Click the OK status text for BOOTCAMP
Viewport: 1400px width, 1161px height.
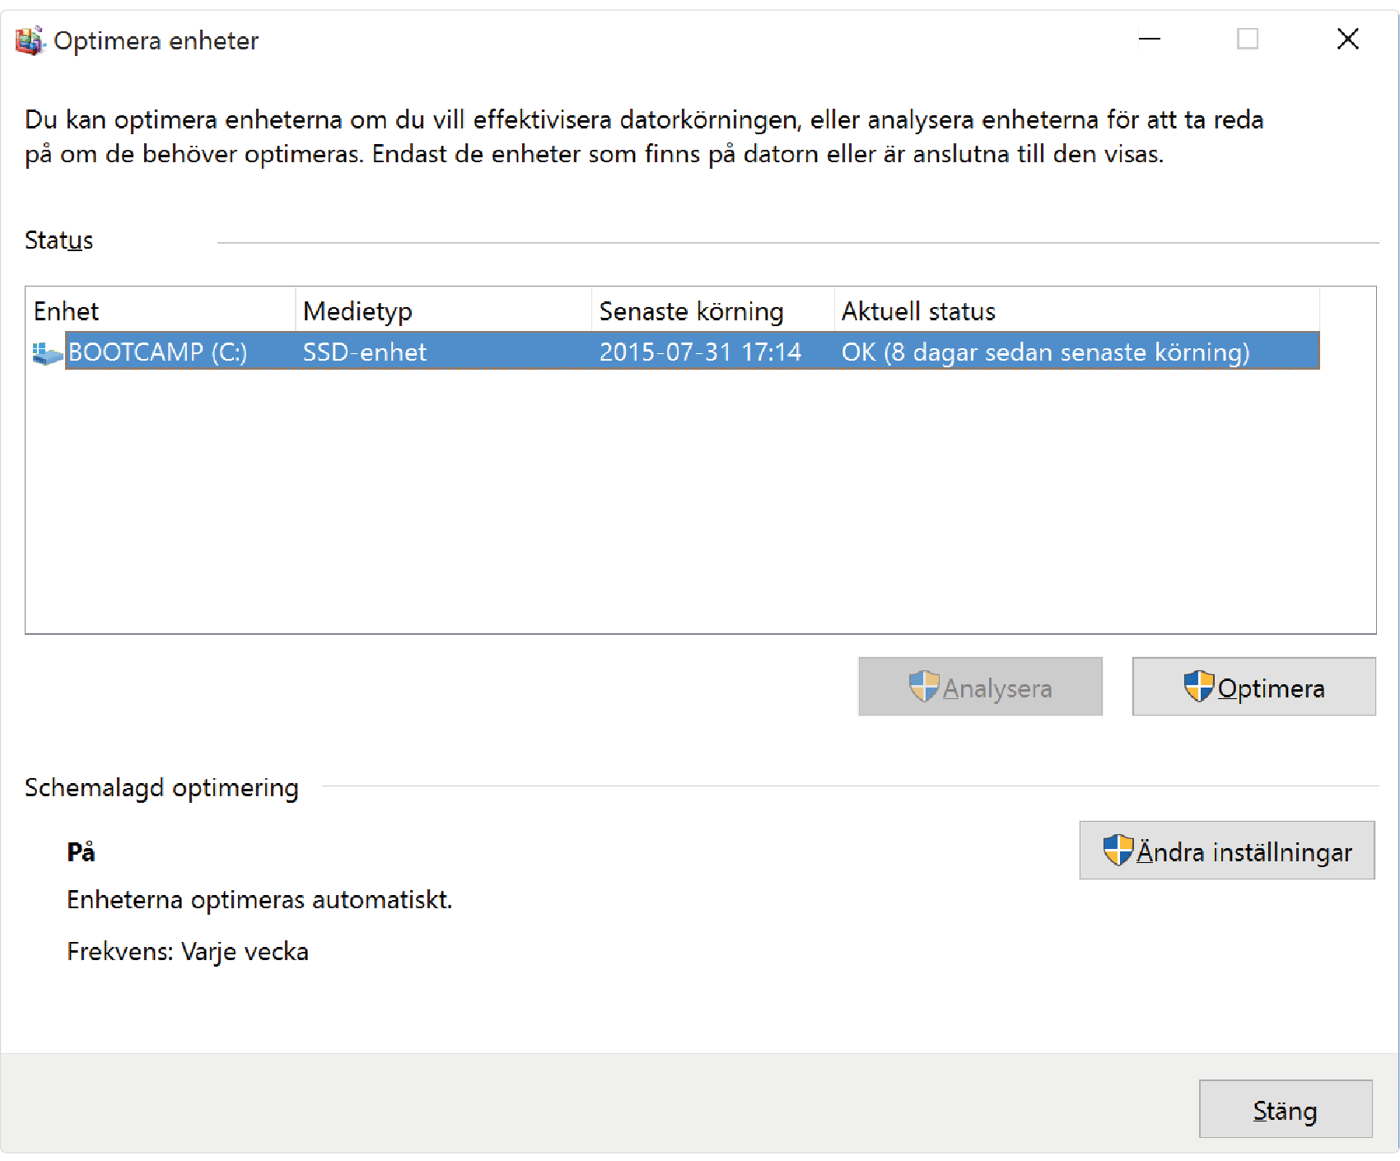click(x=1045, y=352)
